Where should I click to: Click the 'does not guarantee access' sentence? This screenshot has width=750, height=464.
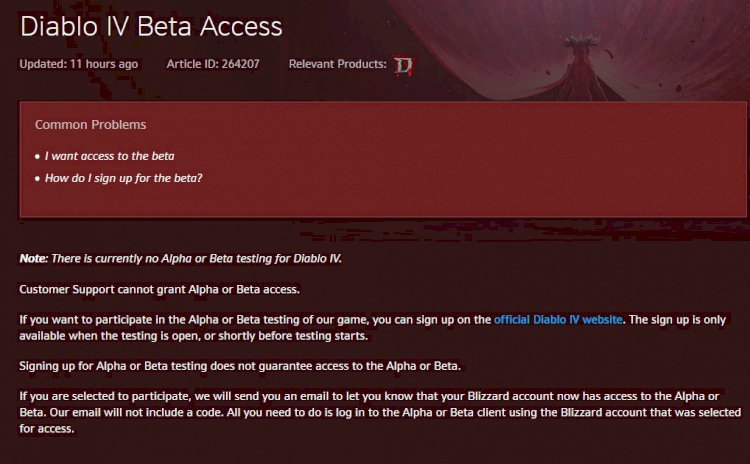tap(240, 366)
